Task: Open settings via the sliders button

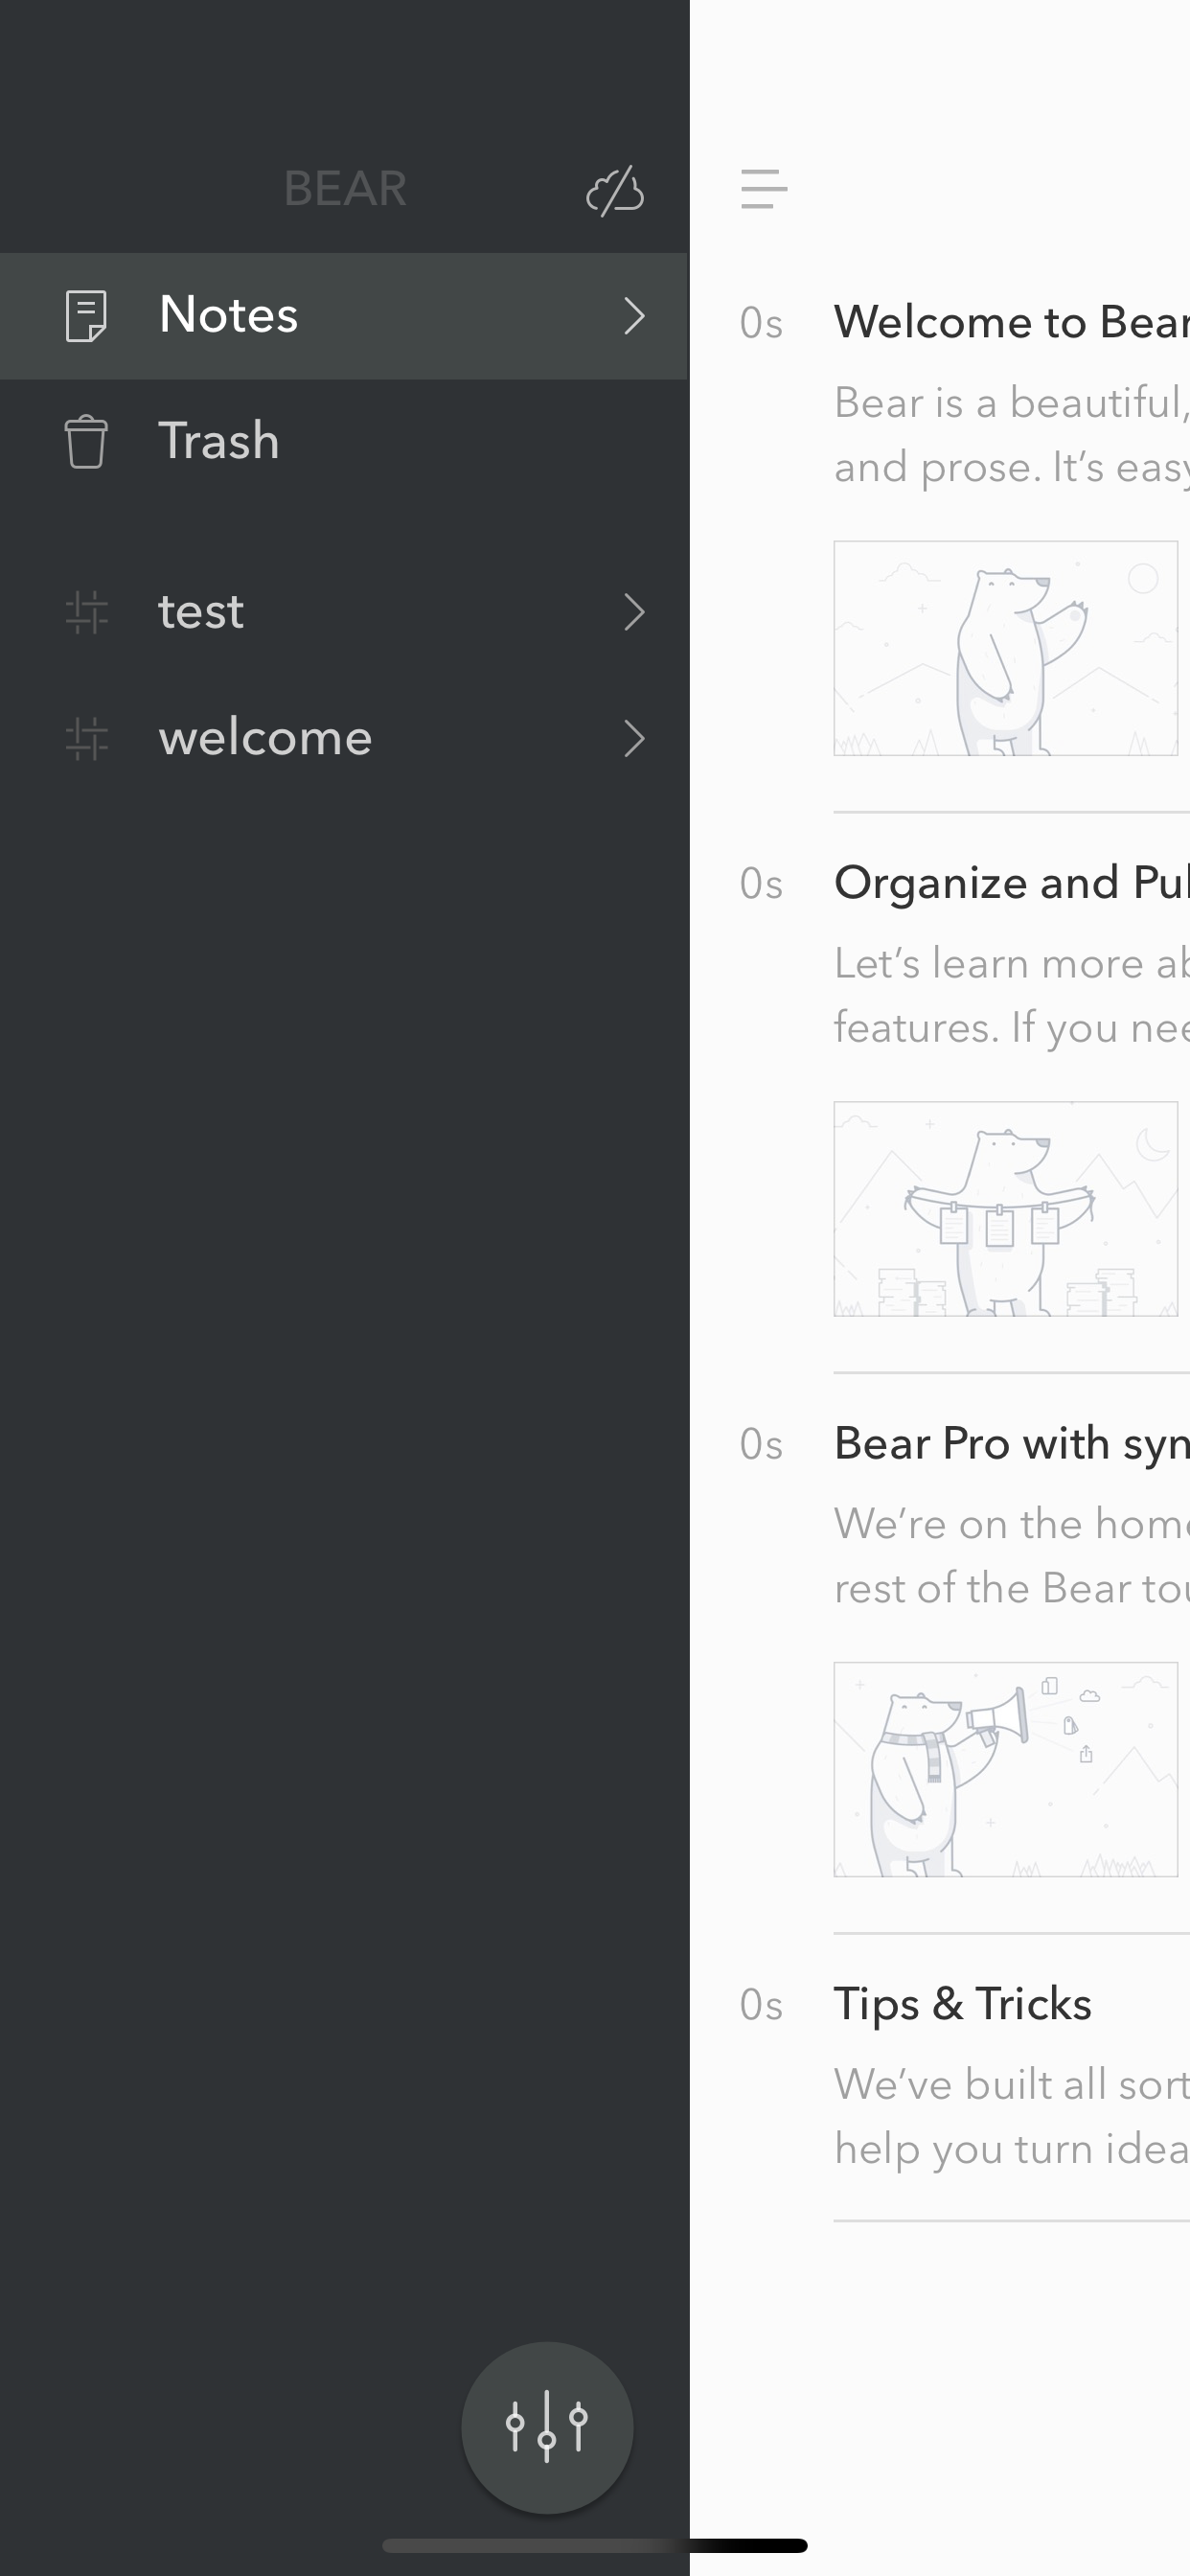Action: pyautogui.click(x=547, y=2427)
